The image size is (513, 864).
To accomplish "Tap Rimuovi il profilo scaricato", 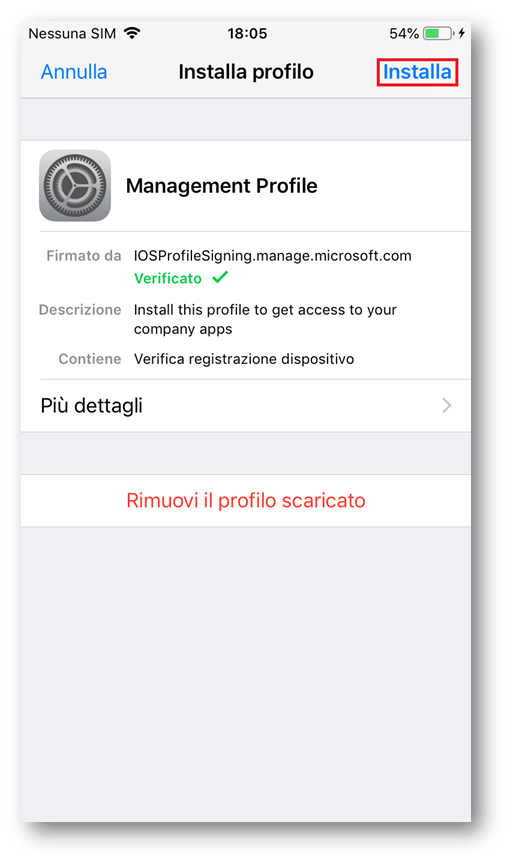I will [246, 500].
